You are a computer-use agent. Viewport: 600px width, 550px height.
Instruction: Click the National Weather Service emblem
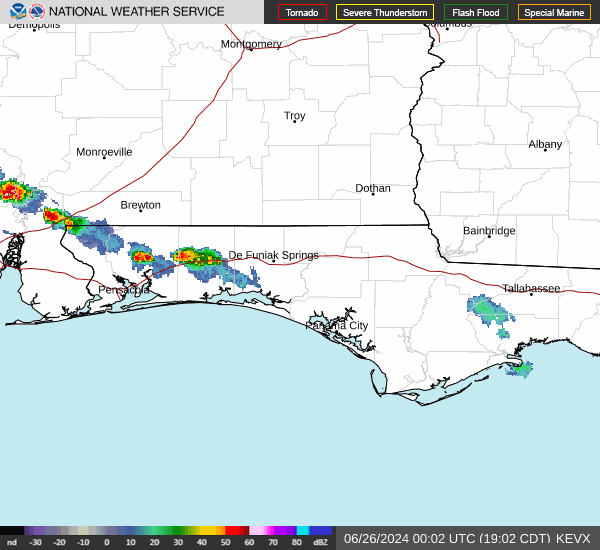pyautogui.click(x=37, y=12)
